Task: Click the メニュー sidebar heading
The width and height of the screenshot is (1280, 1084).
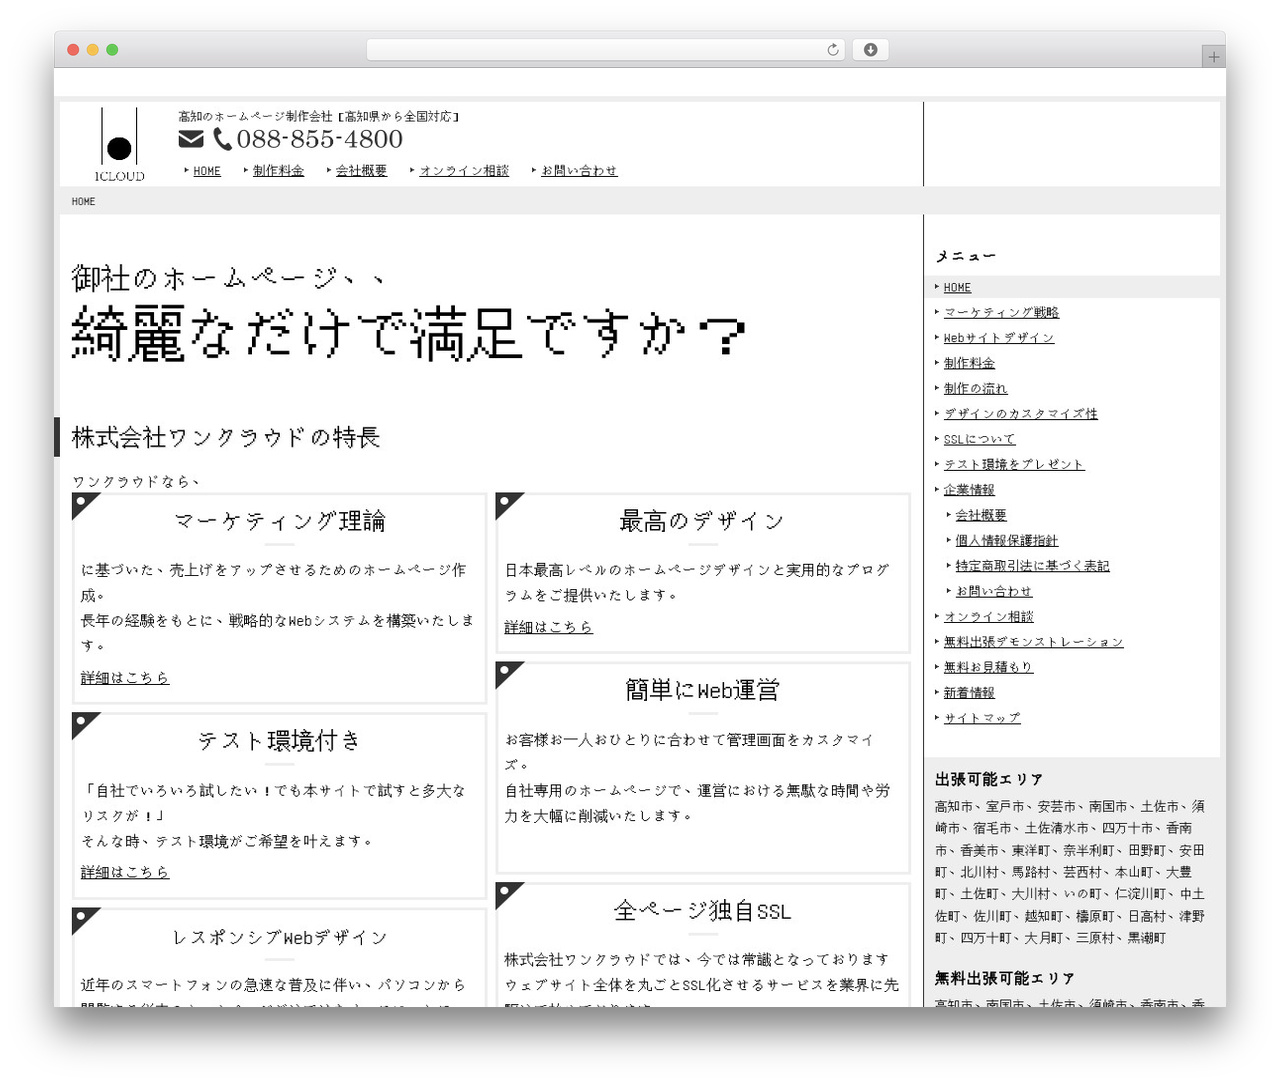Action: [x=965, y=256]
